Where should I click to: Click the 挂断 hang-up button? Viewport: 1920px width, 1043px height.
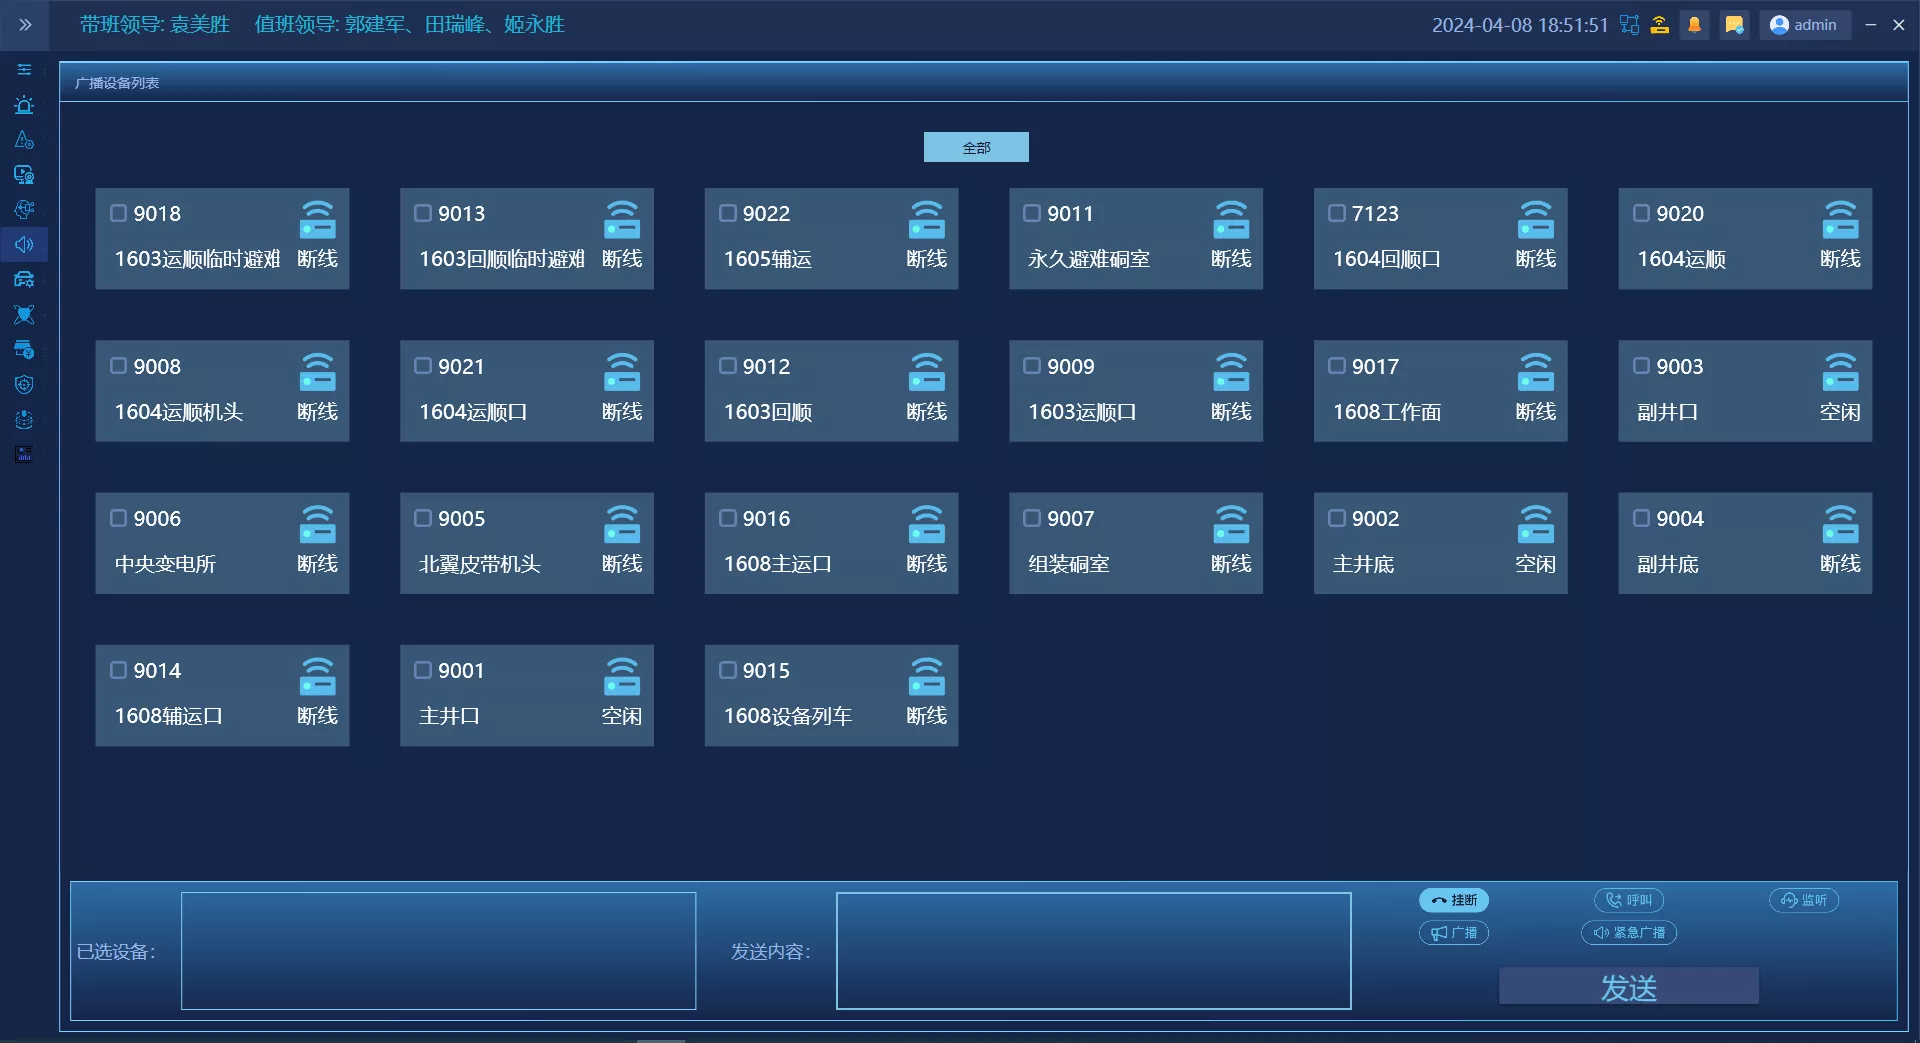(x=1454, y=900)
